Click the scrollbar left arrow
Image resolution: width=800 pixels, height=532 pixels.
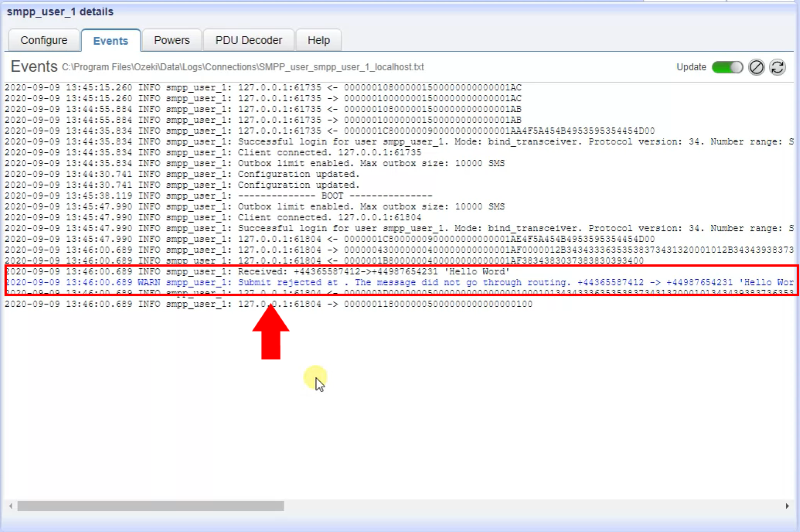click(x=11, y=506)
